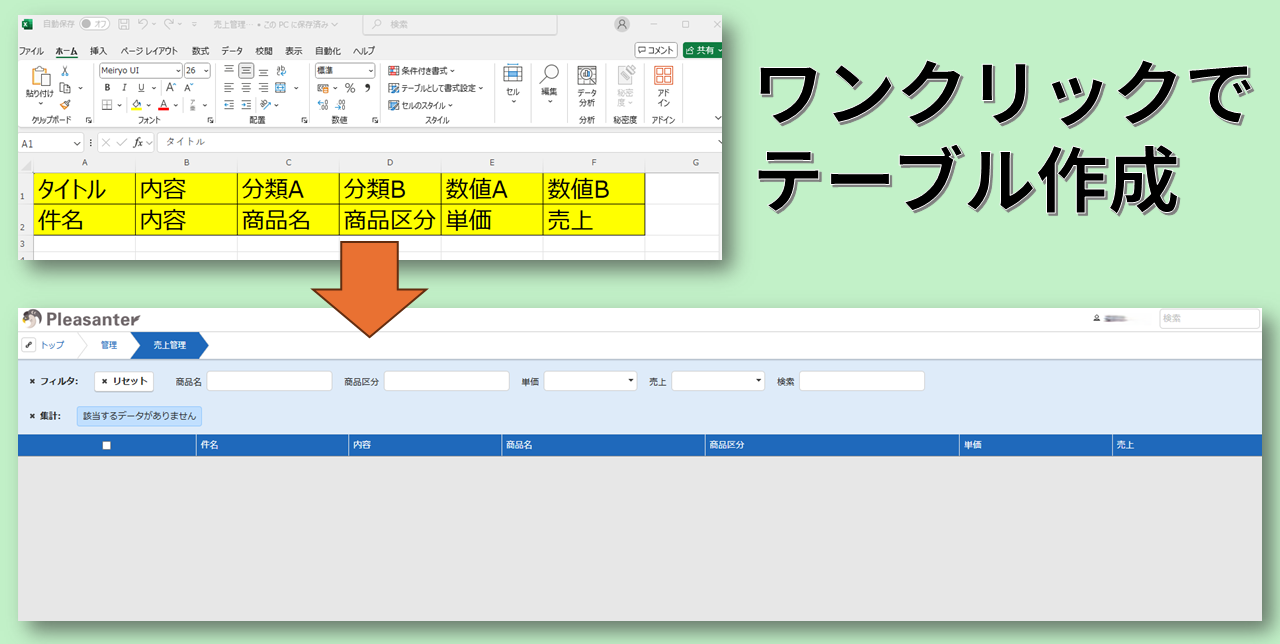
Task: Click the 件名 column header in Pleasanter table
Action: pos(272,445)
